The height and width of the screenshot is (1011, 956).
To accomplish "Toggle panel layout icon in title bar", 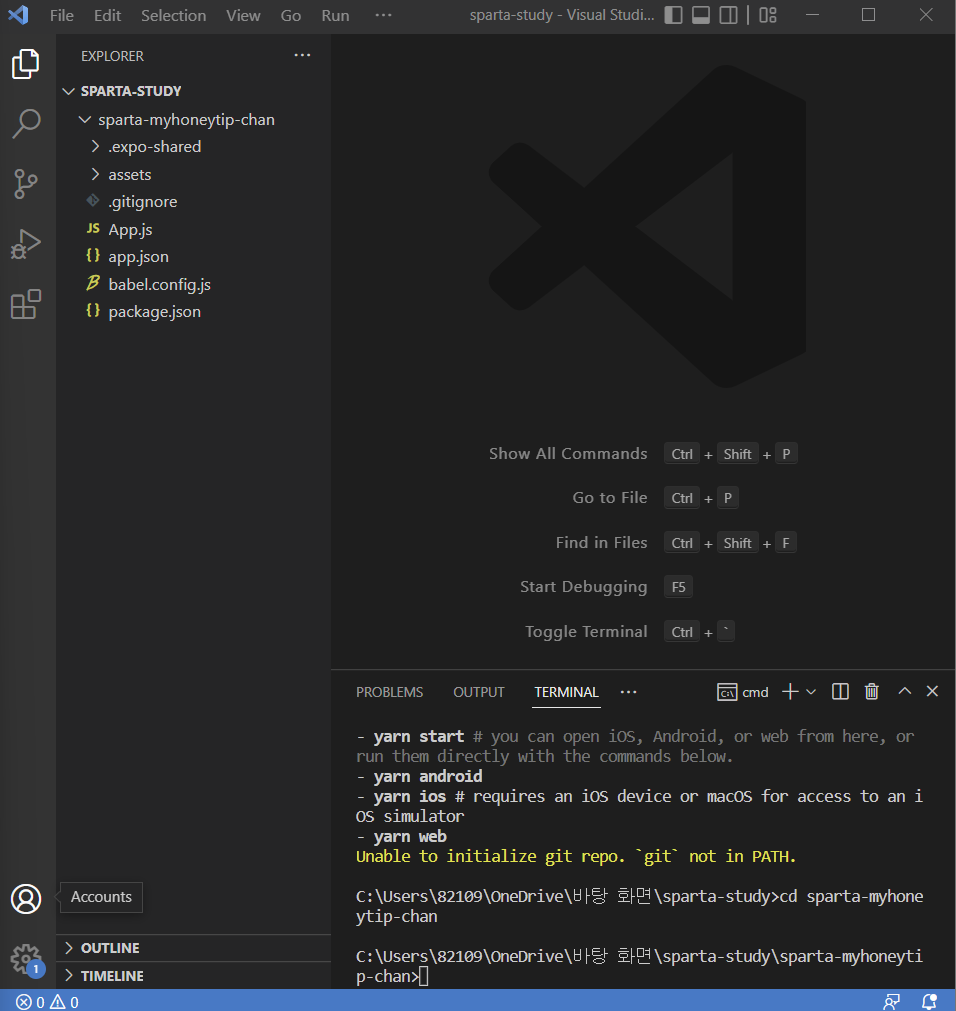I will coord(701,15).
